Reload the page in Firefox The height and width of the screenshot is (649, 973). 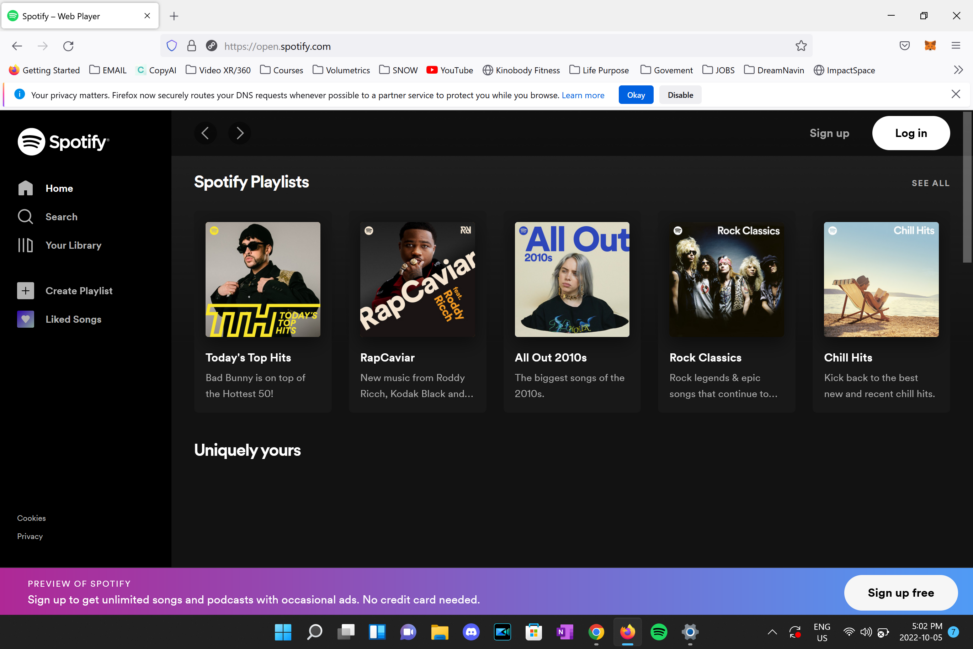coord(68,46)
